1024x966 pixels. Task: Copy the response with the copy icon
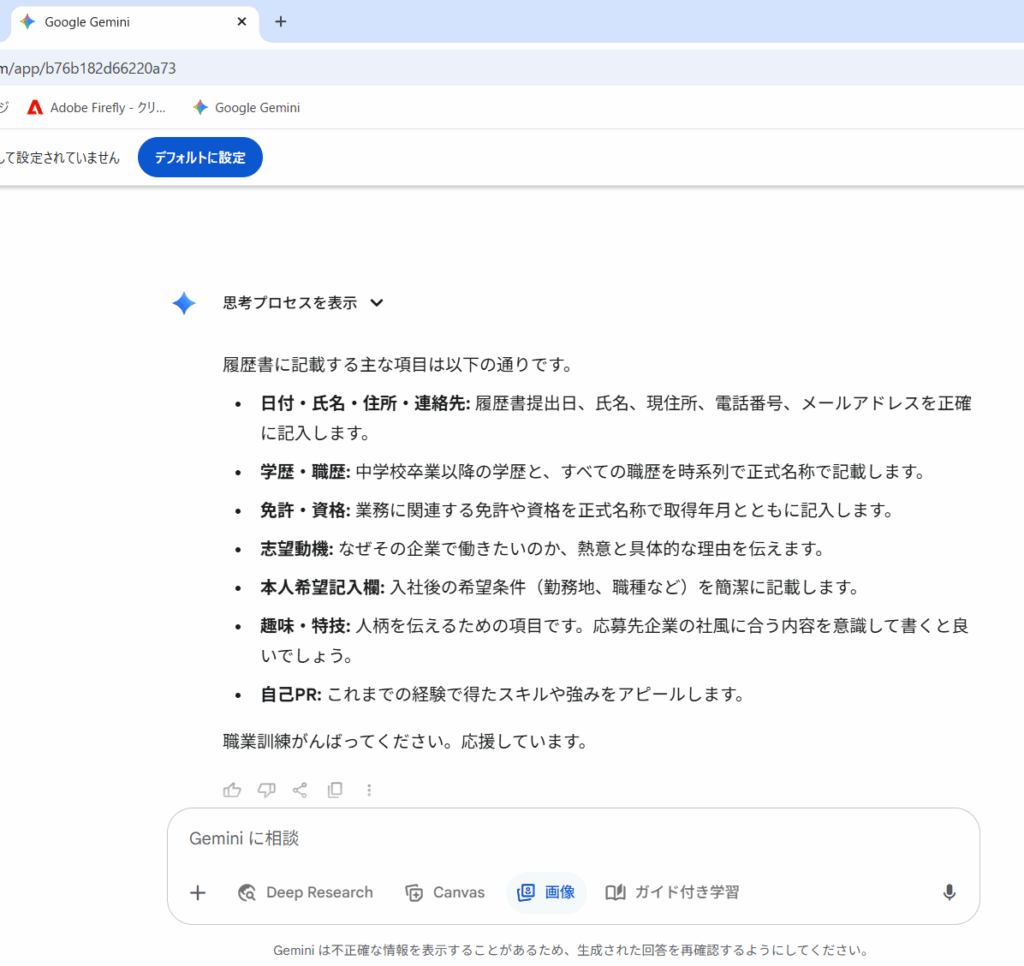pyautogui.click(x=335, y=790)
